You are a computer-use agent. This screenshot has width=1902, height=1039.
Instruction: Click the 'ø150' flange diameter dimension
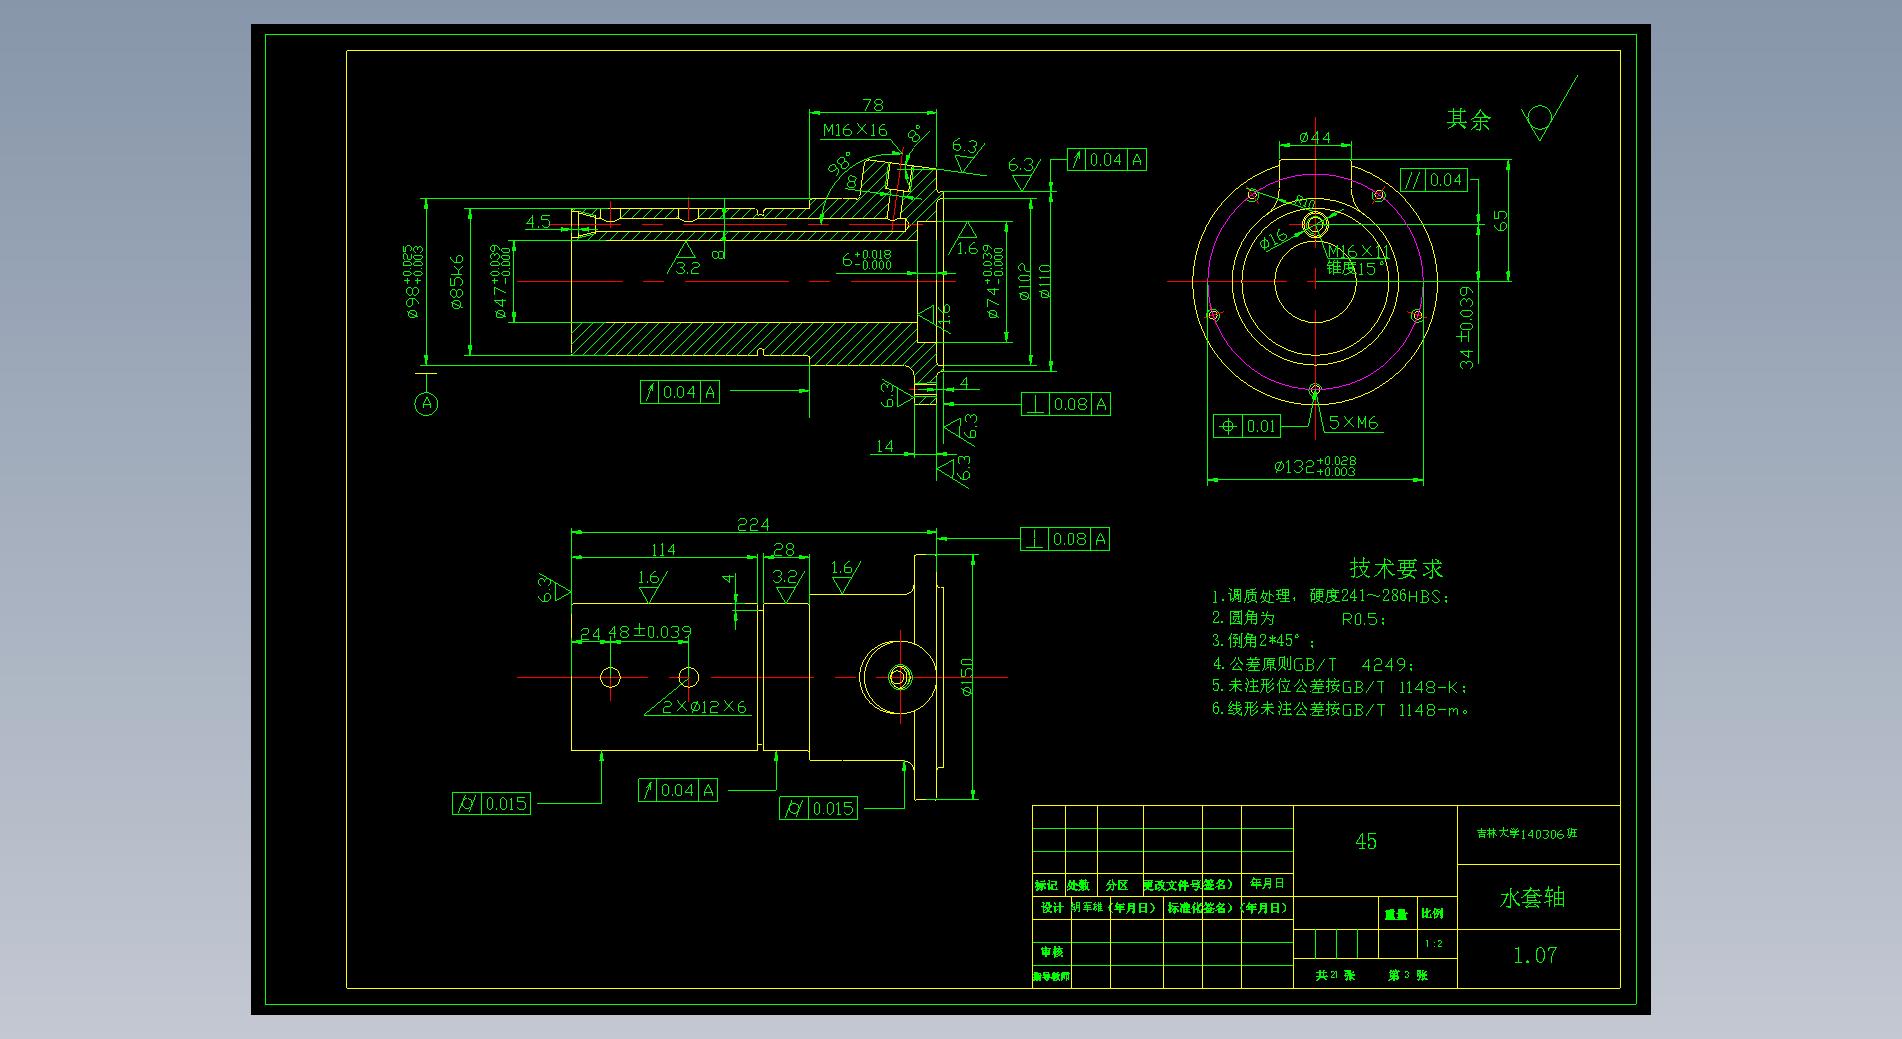tap(967, 677)
